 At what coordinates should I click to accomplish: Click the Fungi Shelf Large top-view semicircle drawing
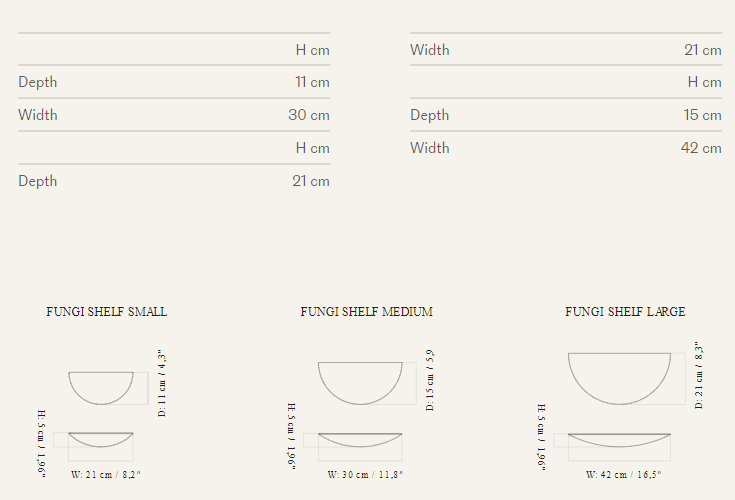[619, 376]
